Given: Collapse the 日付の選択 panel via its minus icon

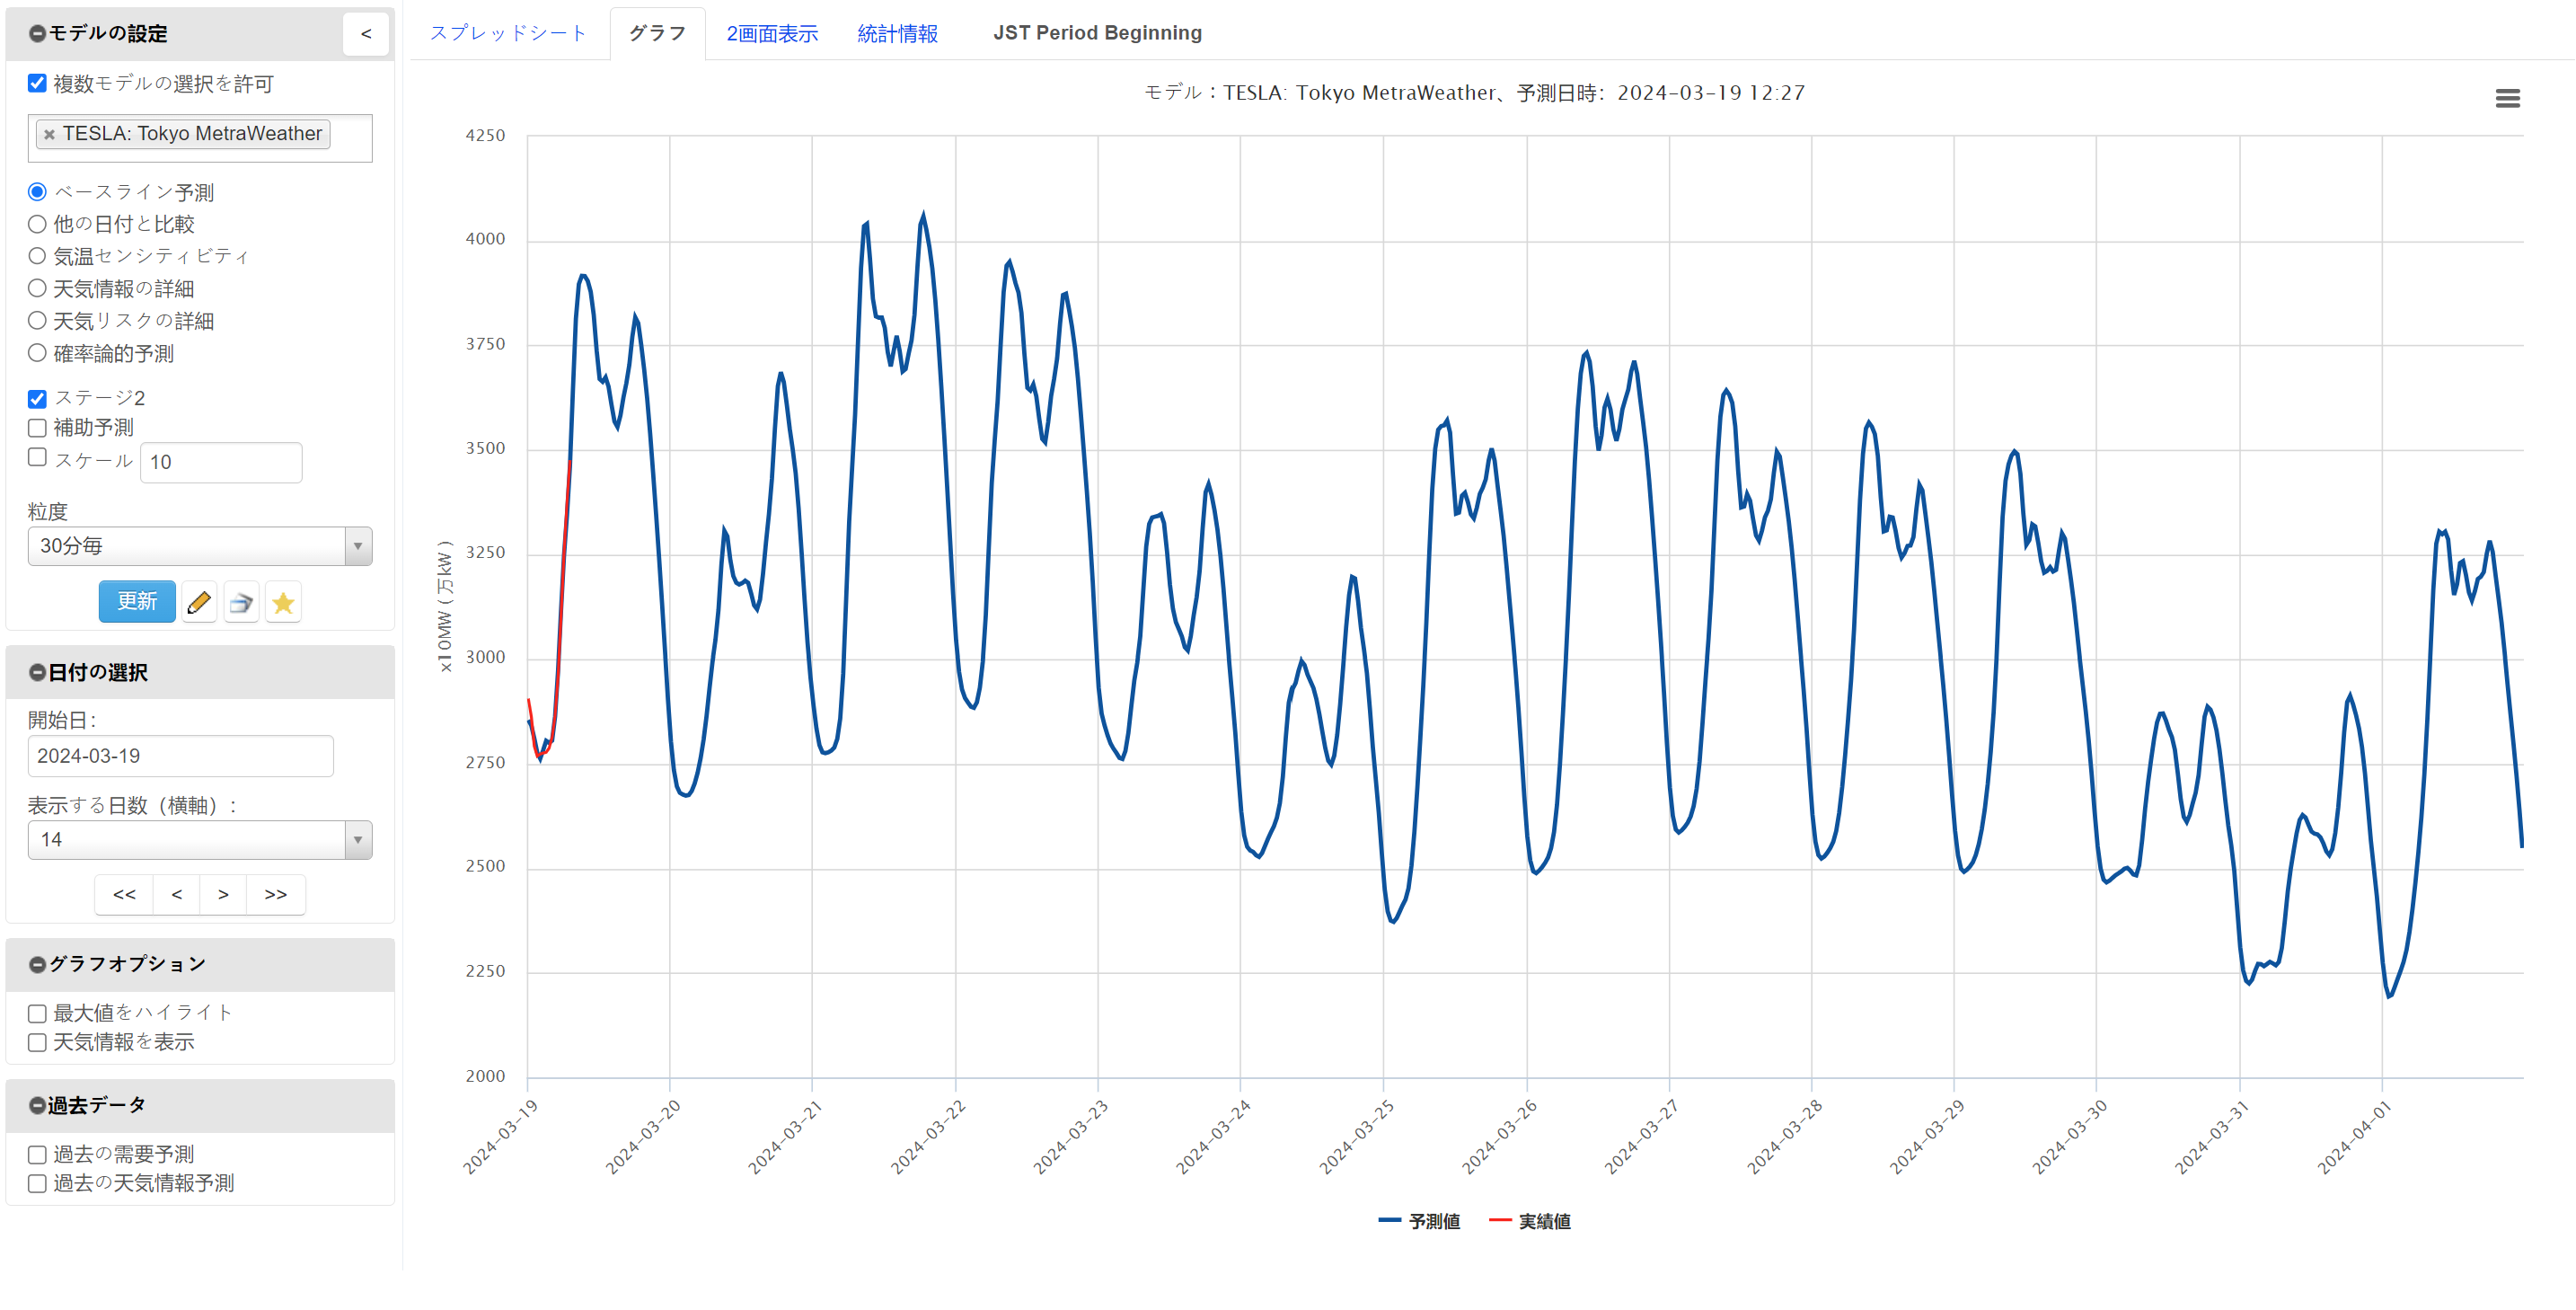Looking at the screenshot, I should point(36,672).
